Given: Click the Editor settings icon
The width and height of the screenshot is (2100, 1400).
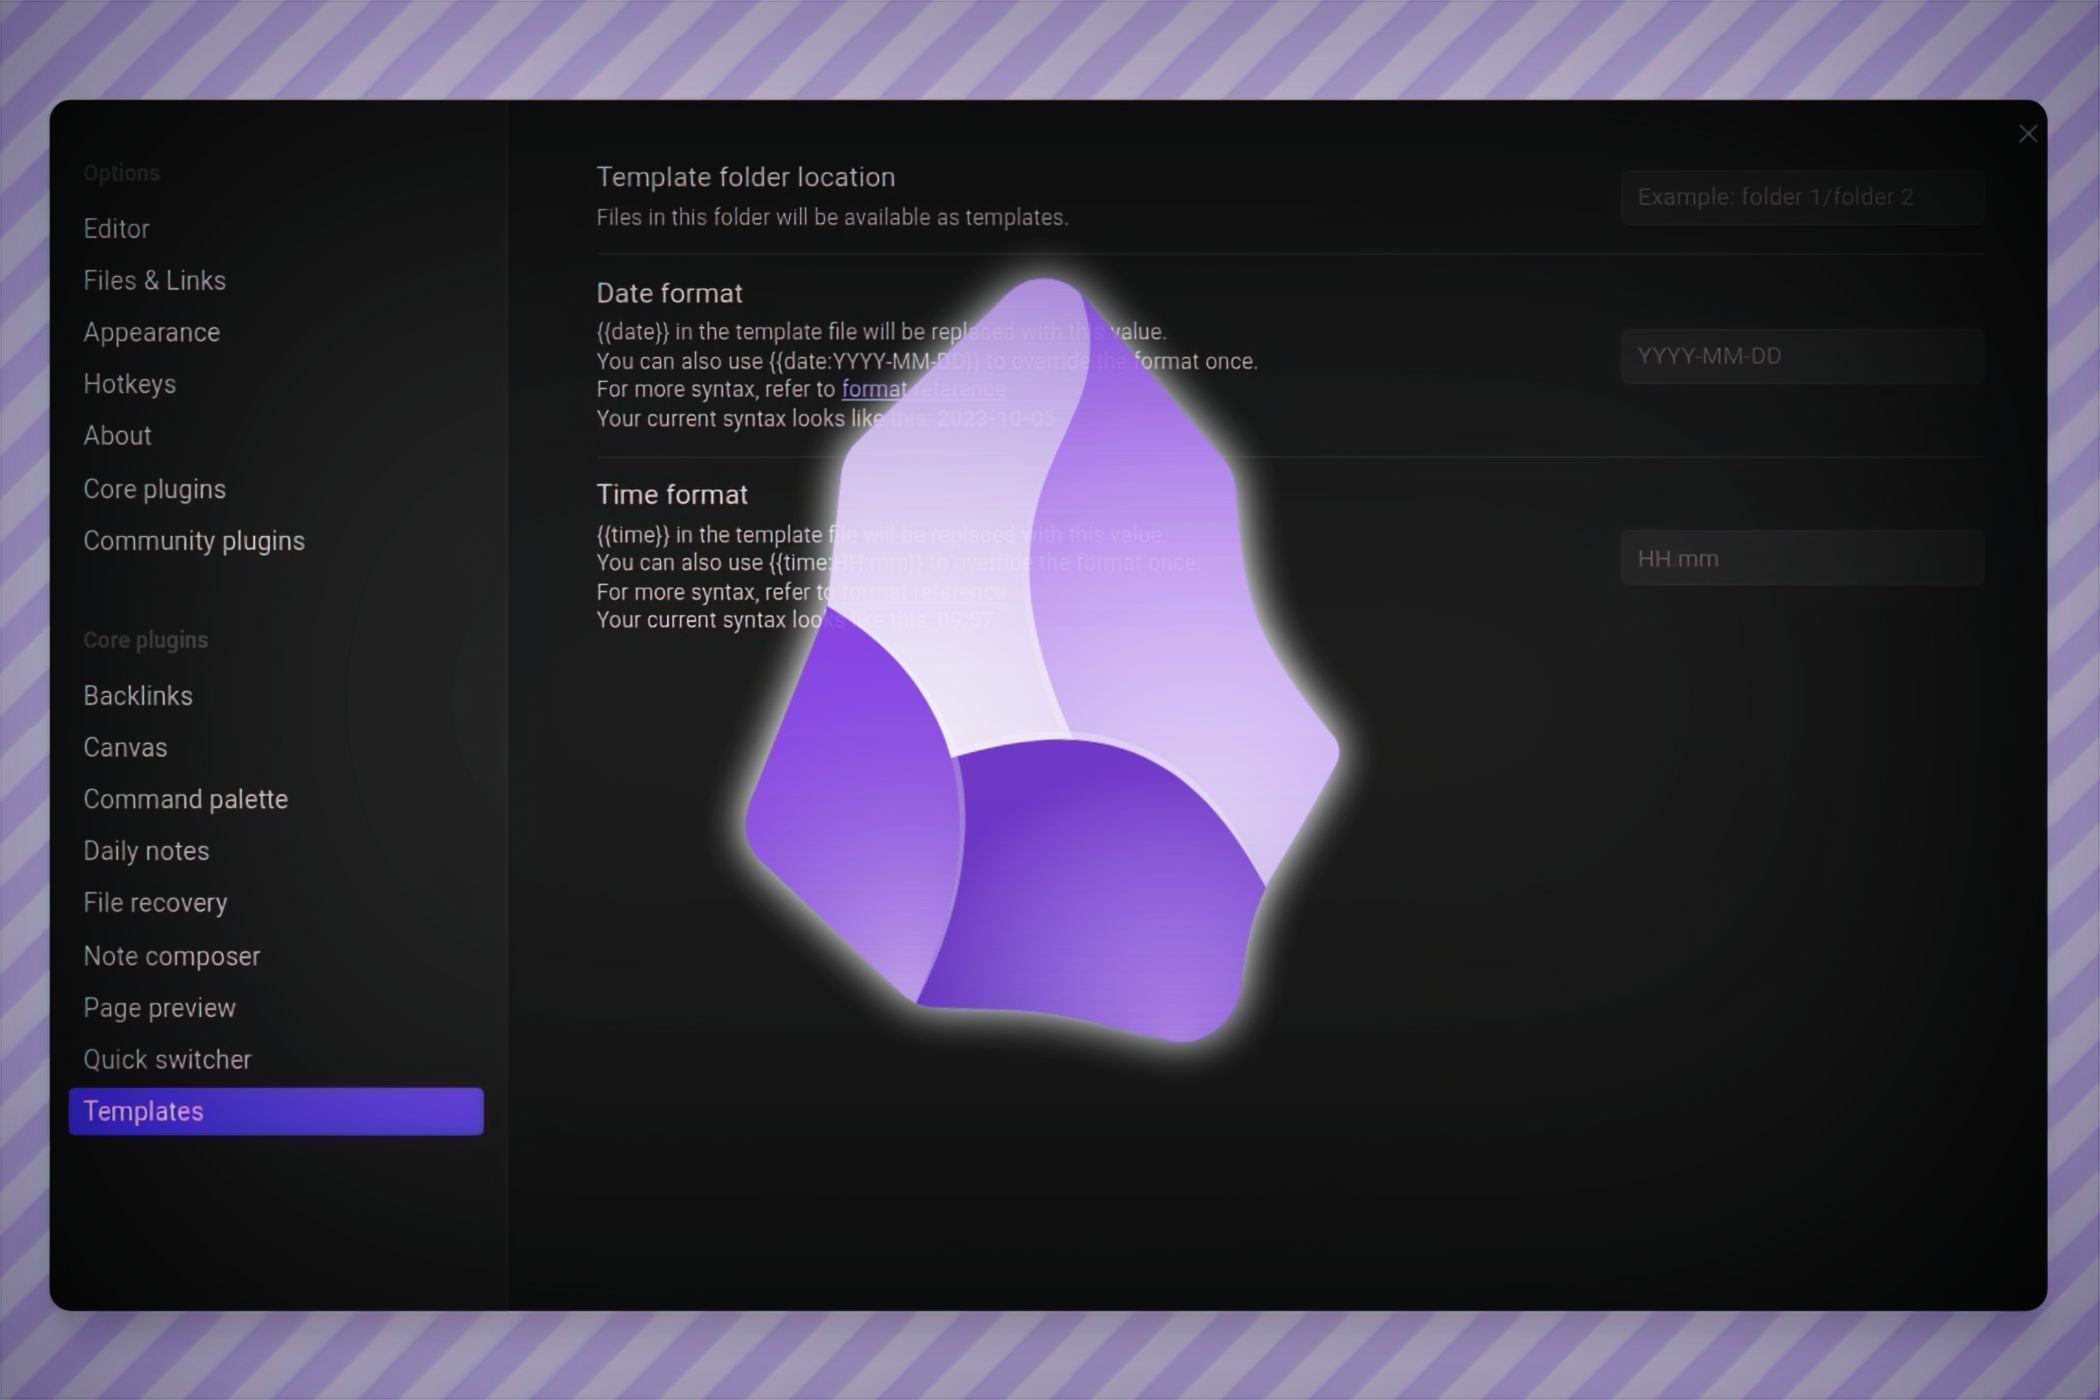Looking at the screenshot, I should [x=116, y=228].
